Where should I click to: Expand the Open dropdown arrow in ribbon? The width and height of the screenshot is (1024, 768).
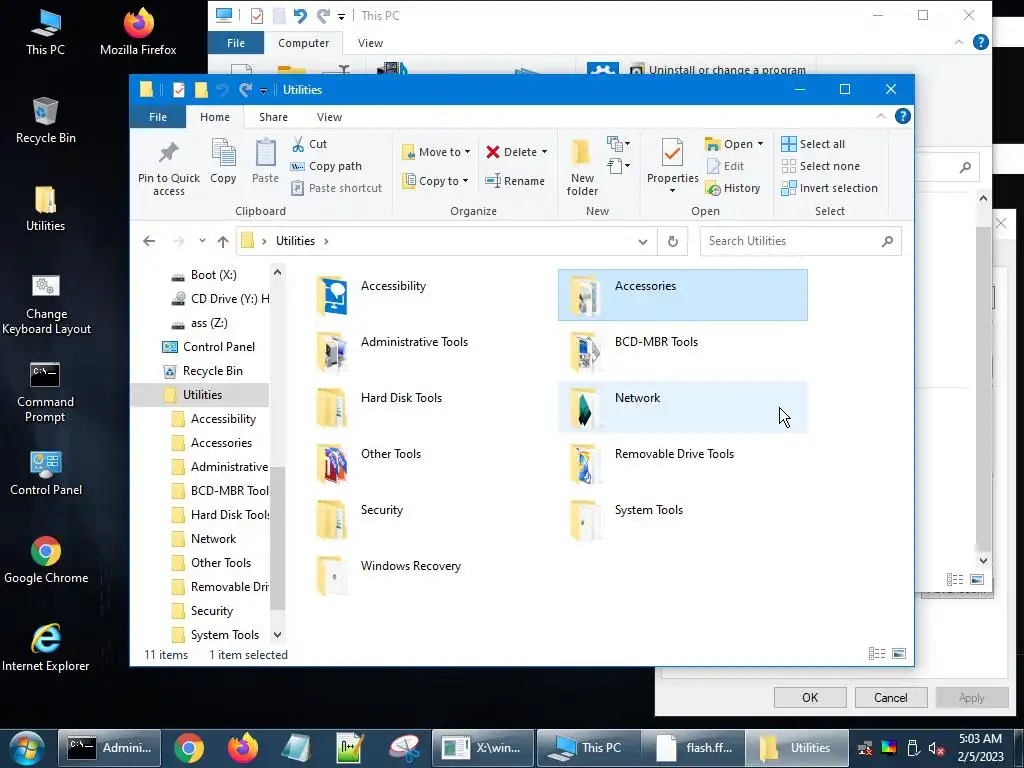(x=760, y=144)
